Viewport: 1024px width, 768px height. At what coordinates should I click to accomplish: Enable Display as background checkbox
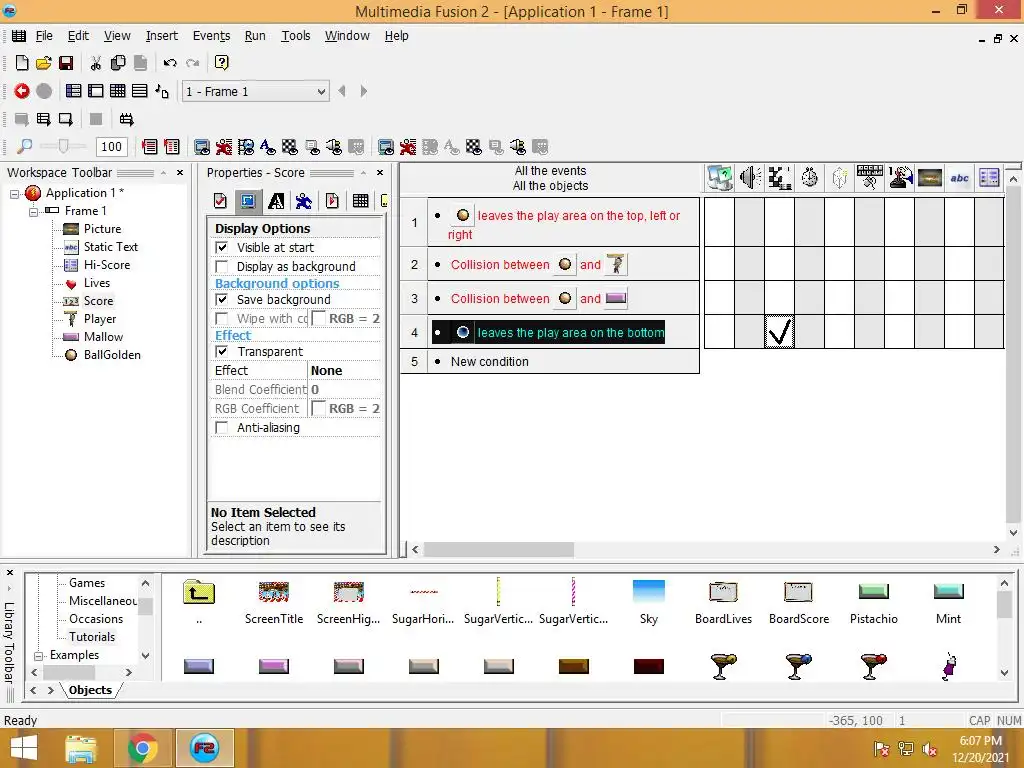click(x=222, y=266)
